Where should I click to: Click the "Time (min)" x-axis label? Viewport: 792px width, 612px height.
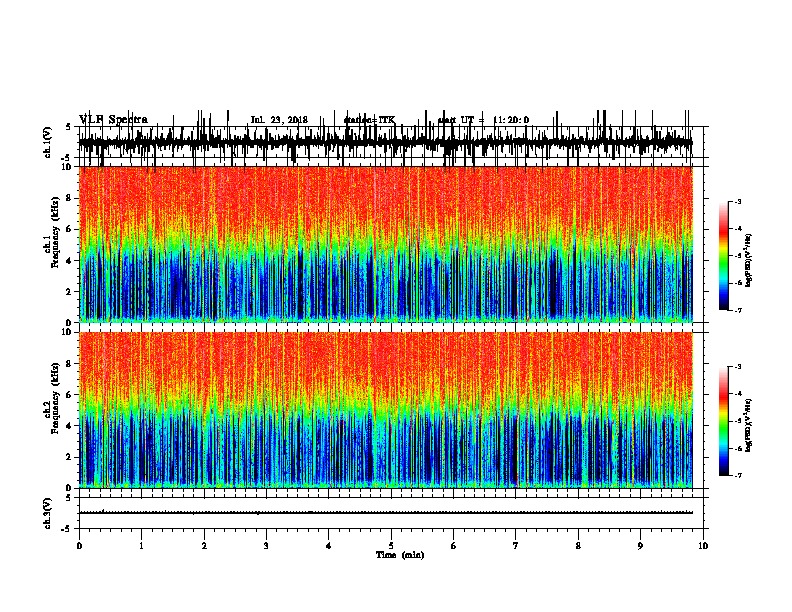coord(400,555)
